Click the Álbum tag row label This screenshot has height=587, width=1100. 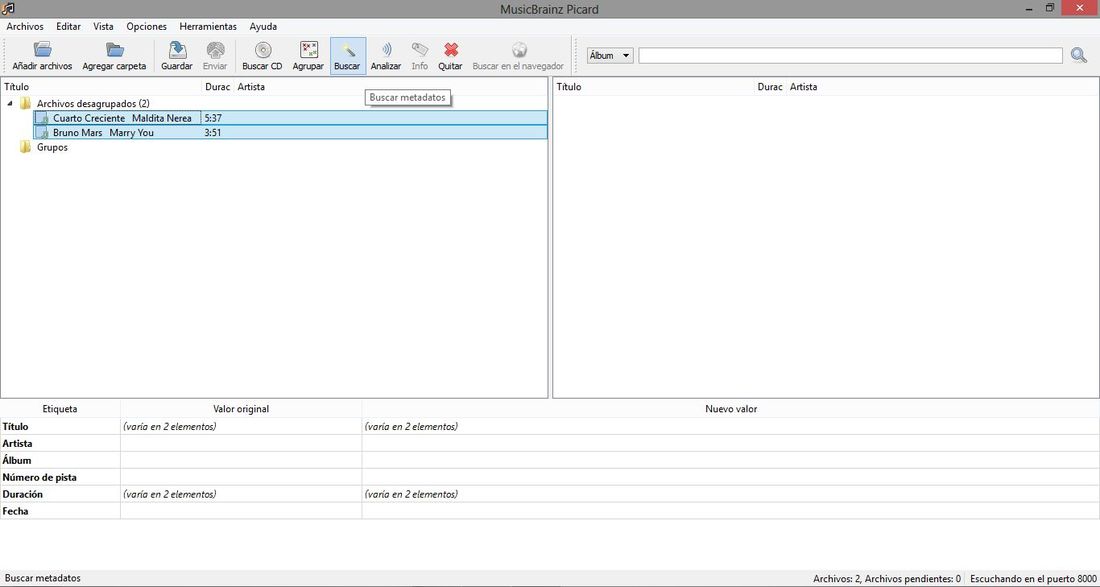17,460
